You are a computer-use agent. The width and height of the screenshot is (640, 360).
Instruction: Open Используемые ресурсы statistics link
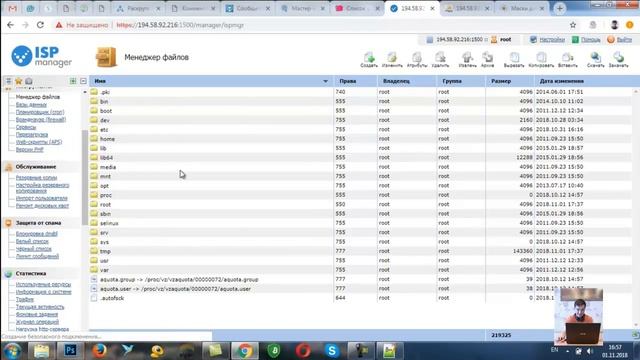click(x=43, y=284)
